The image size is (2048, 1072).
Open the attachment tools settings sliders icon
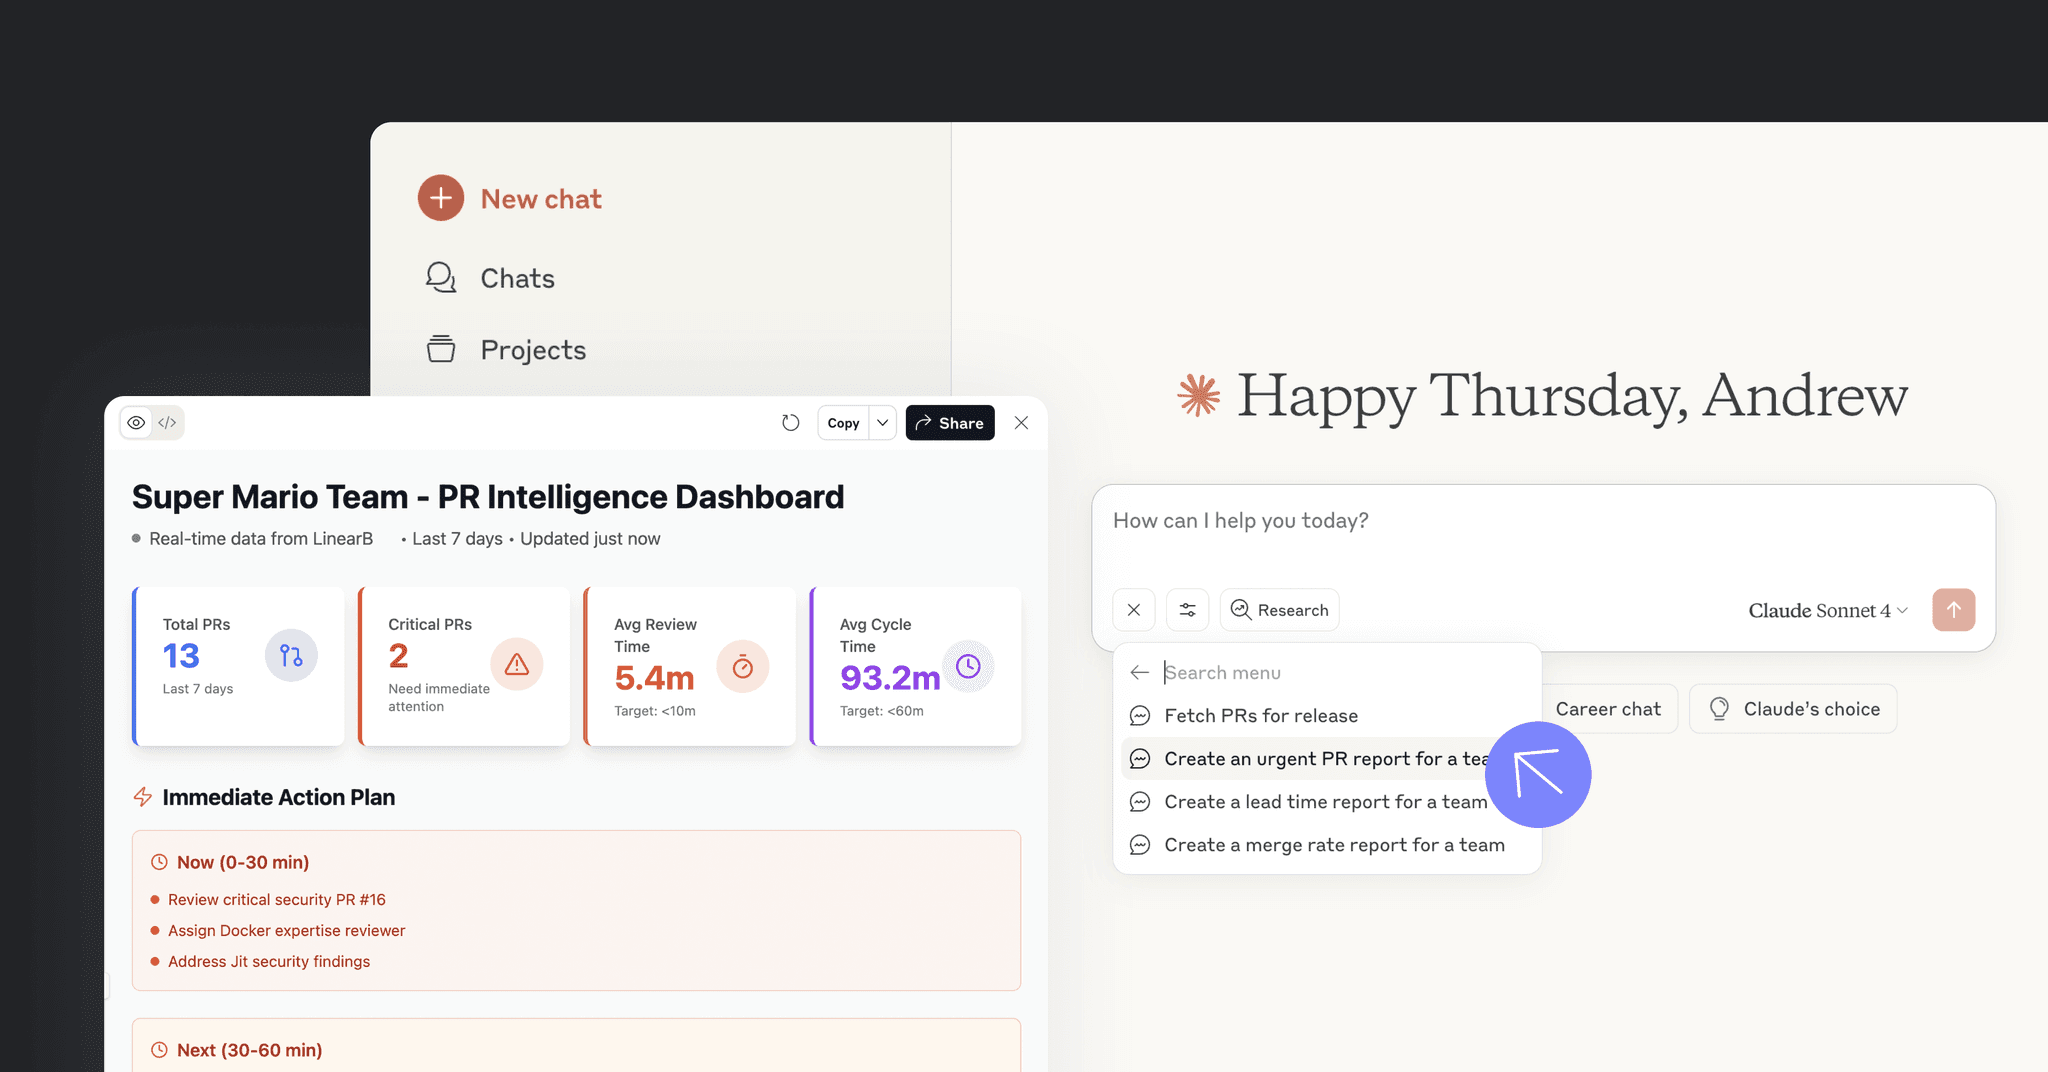(x=1187, y=609)
